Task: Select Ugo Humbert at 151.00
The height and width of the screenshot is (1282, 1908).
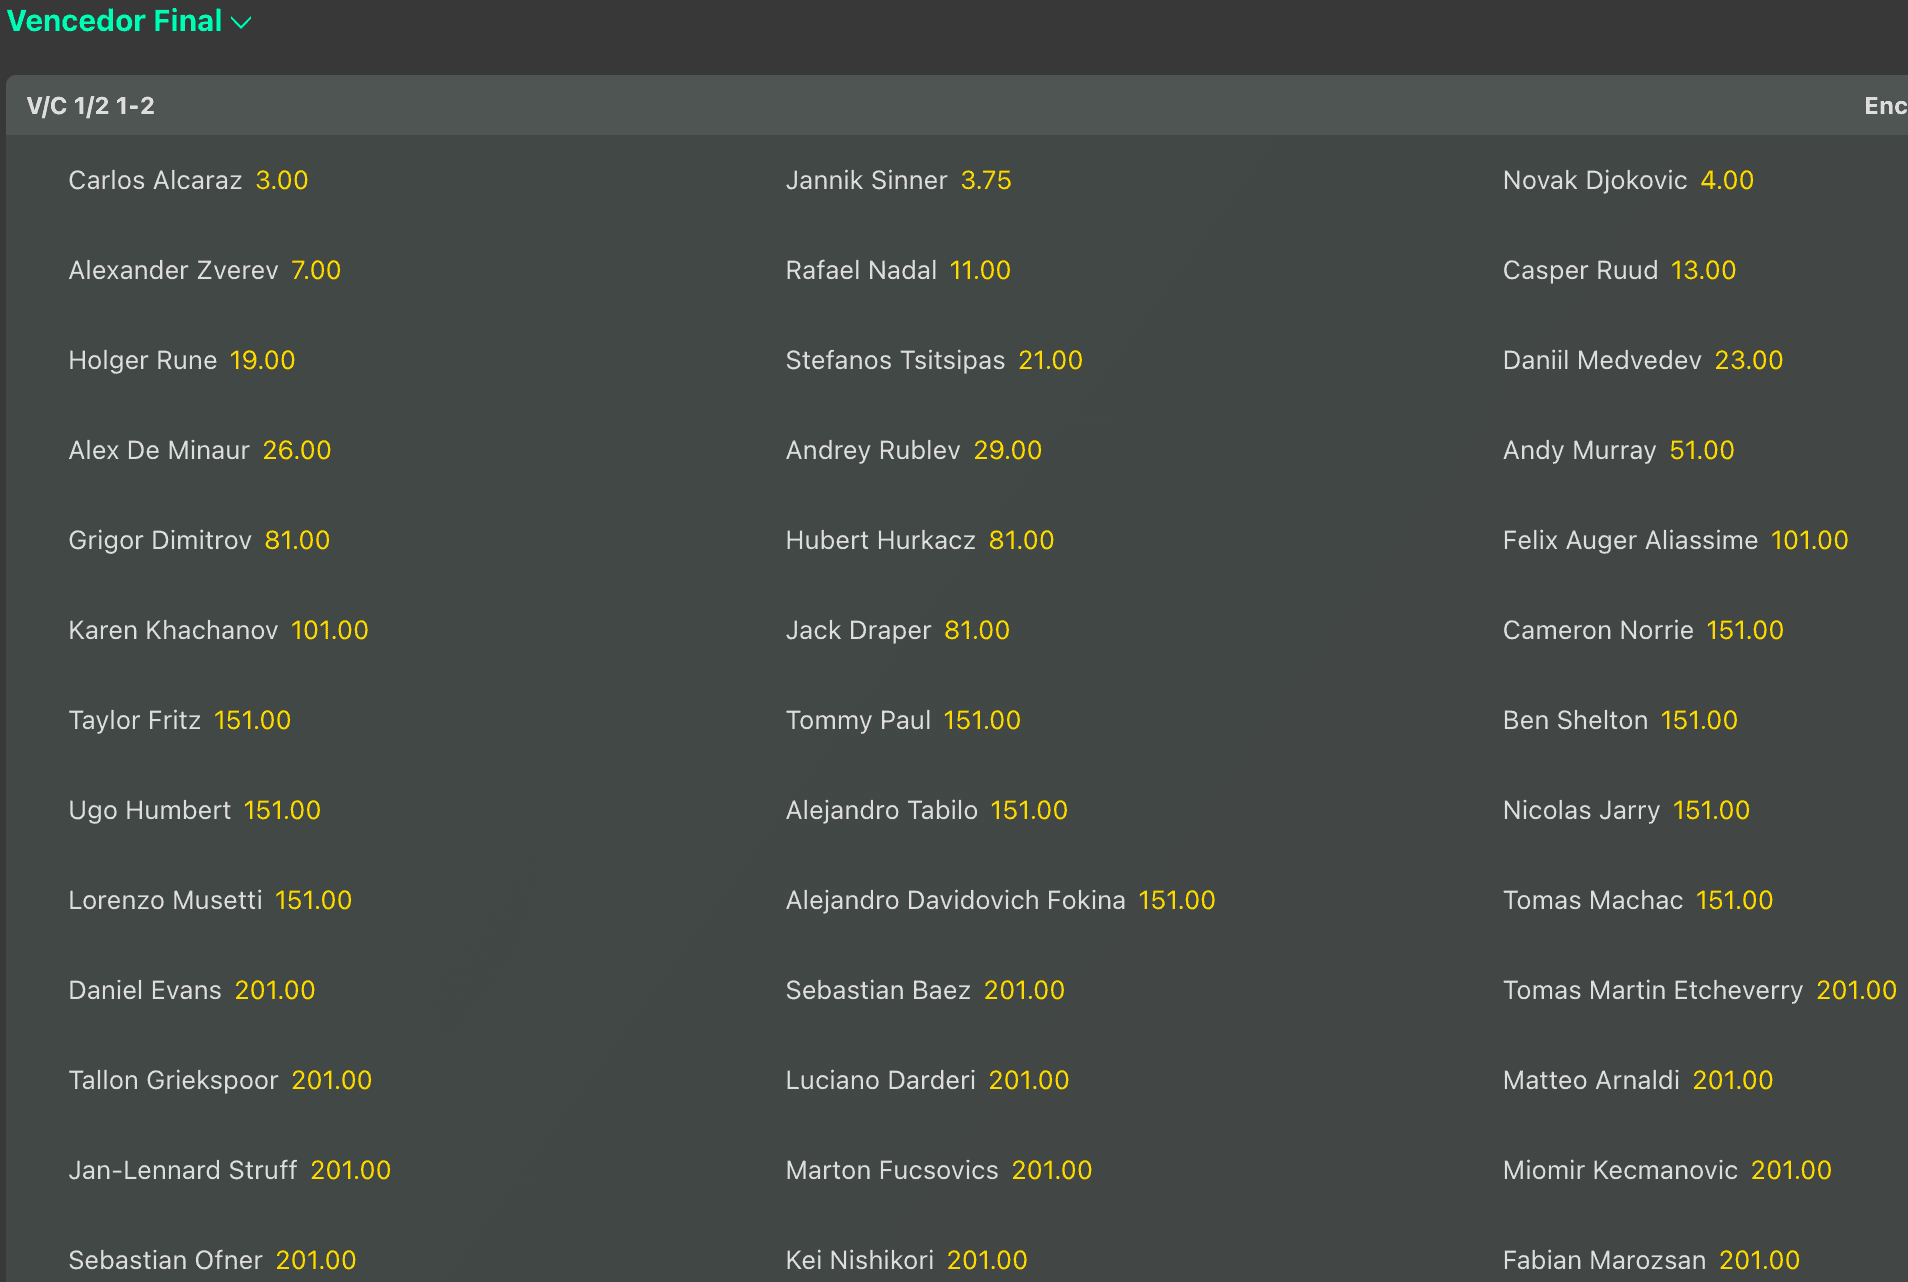Action: 195,810
